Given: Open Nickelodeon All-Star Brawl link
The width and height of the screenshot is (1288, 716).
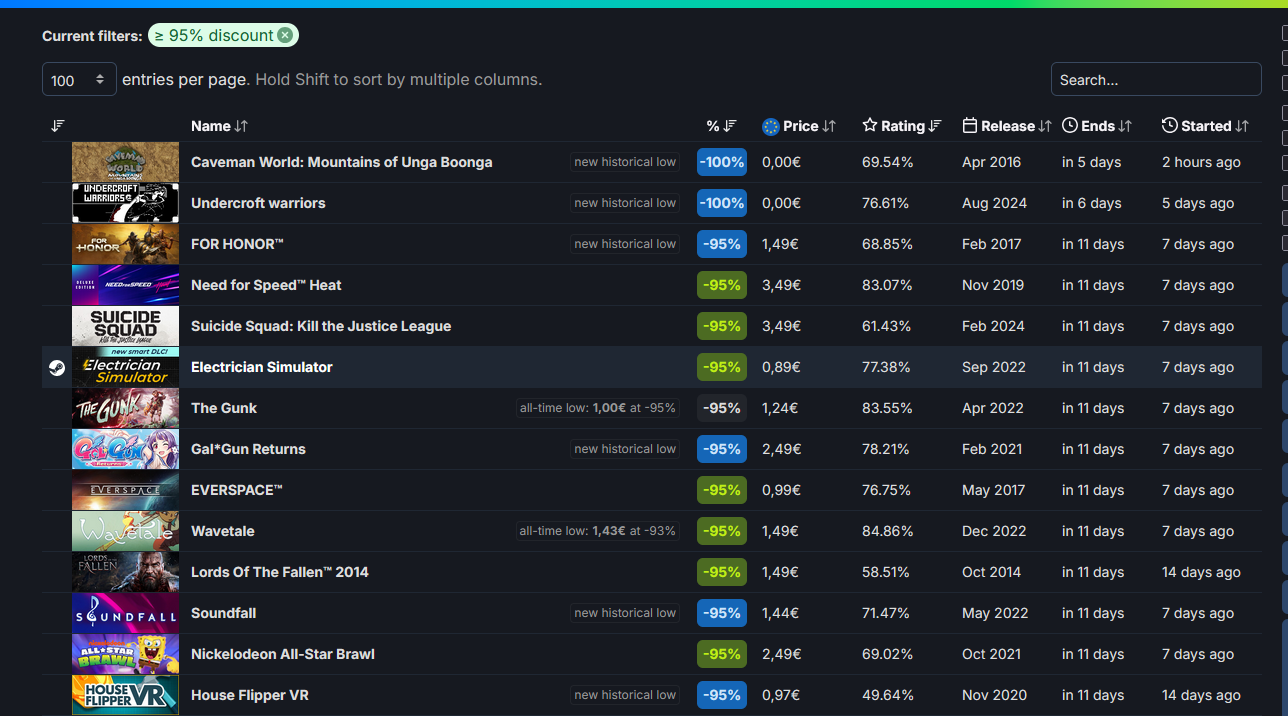Looking at the screenshot, I should 283,654.
